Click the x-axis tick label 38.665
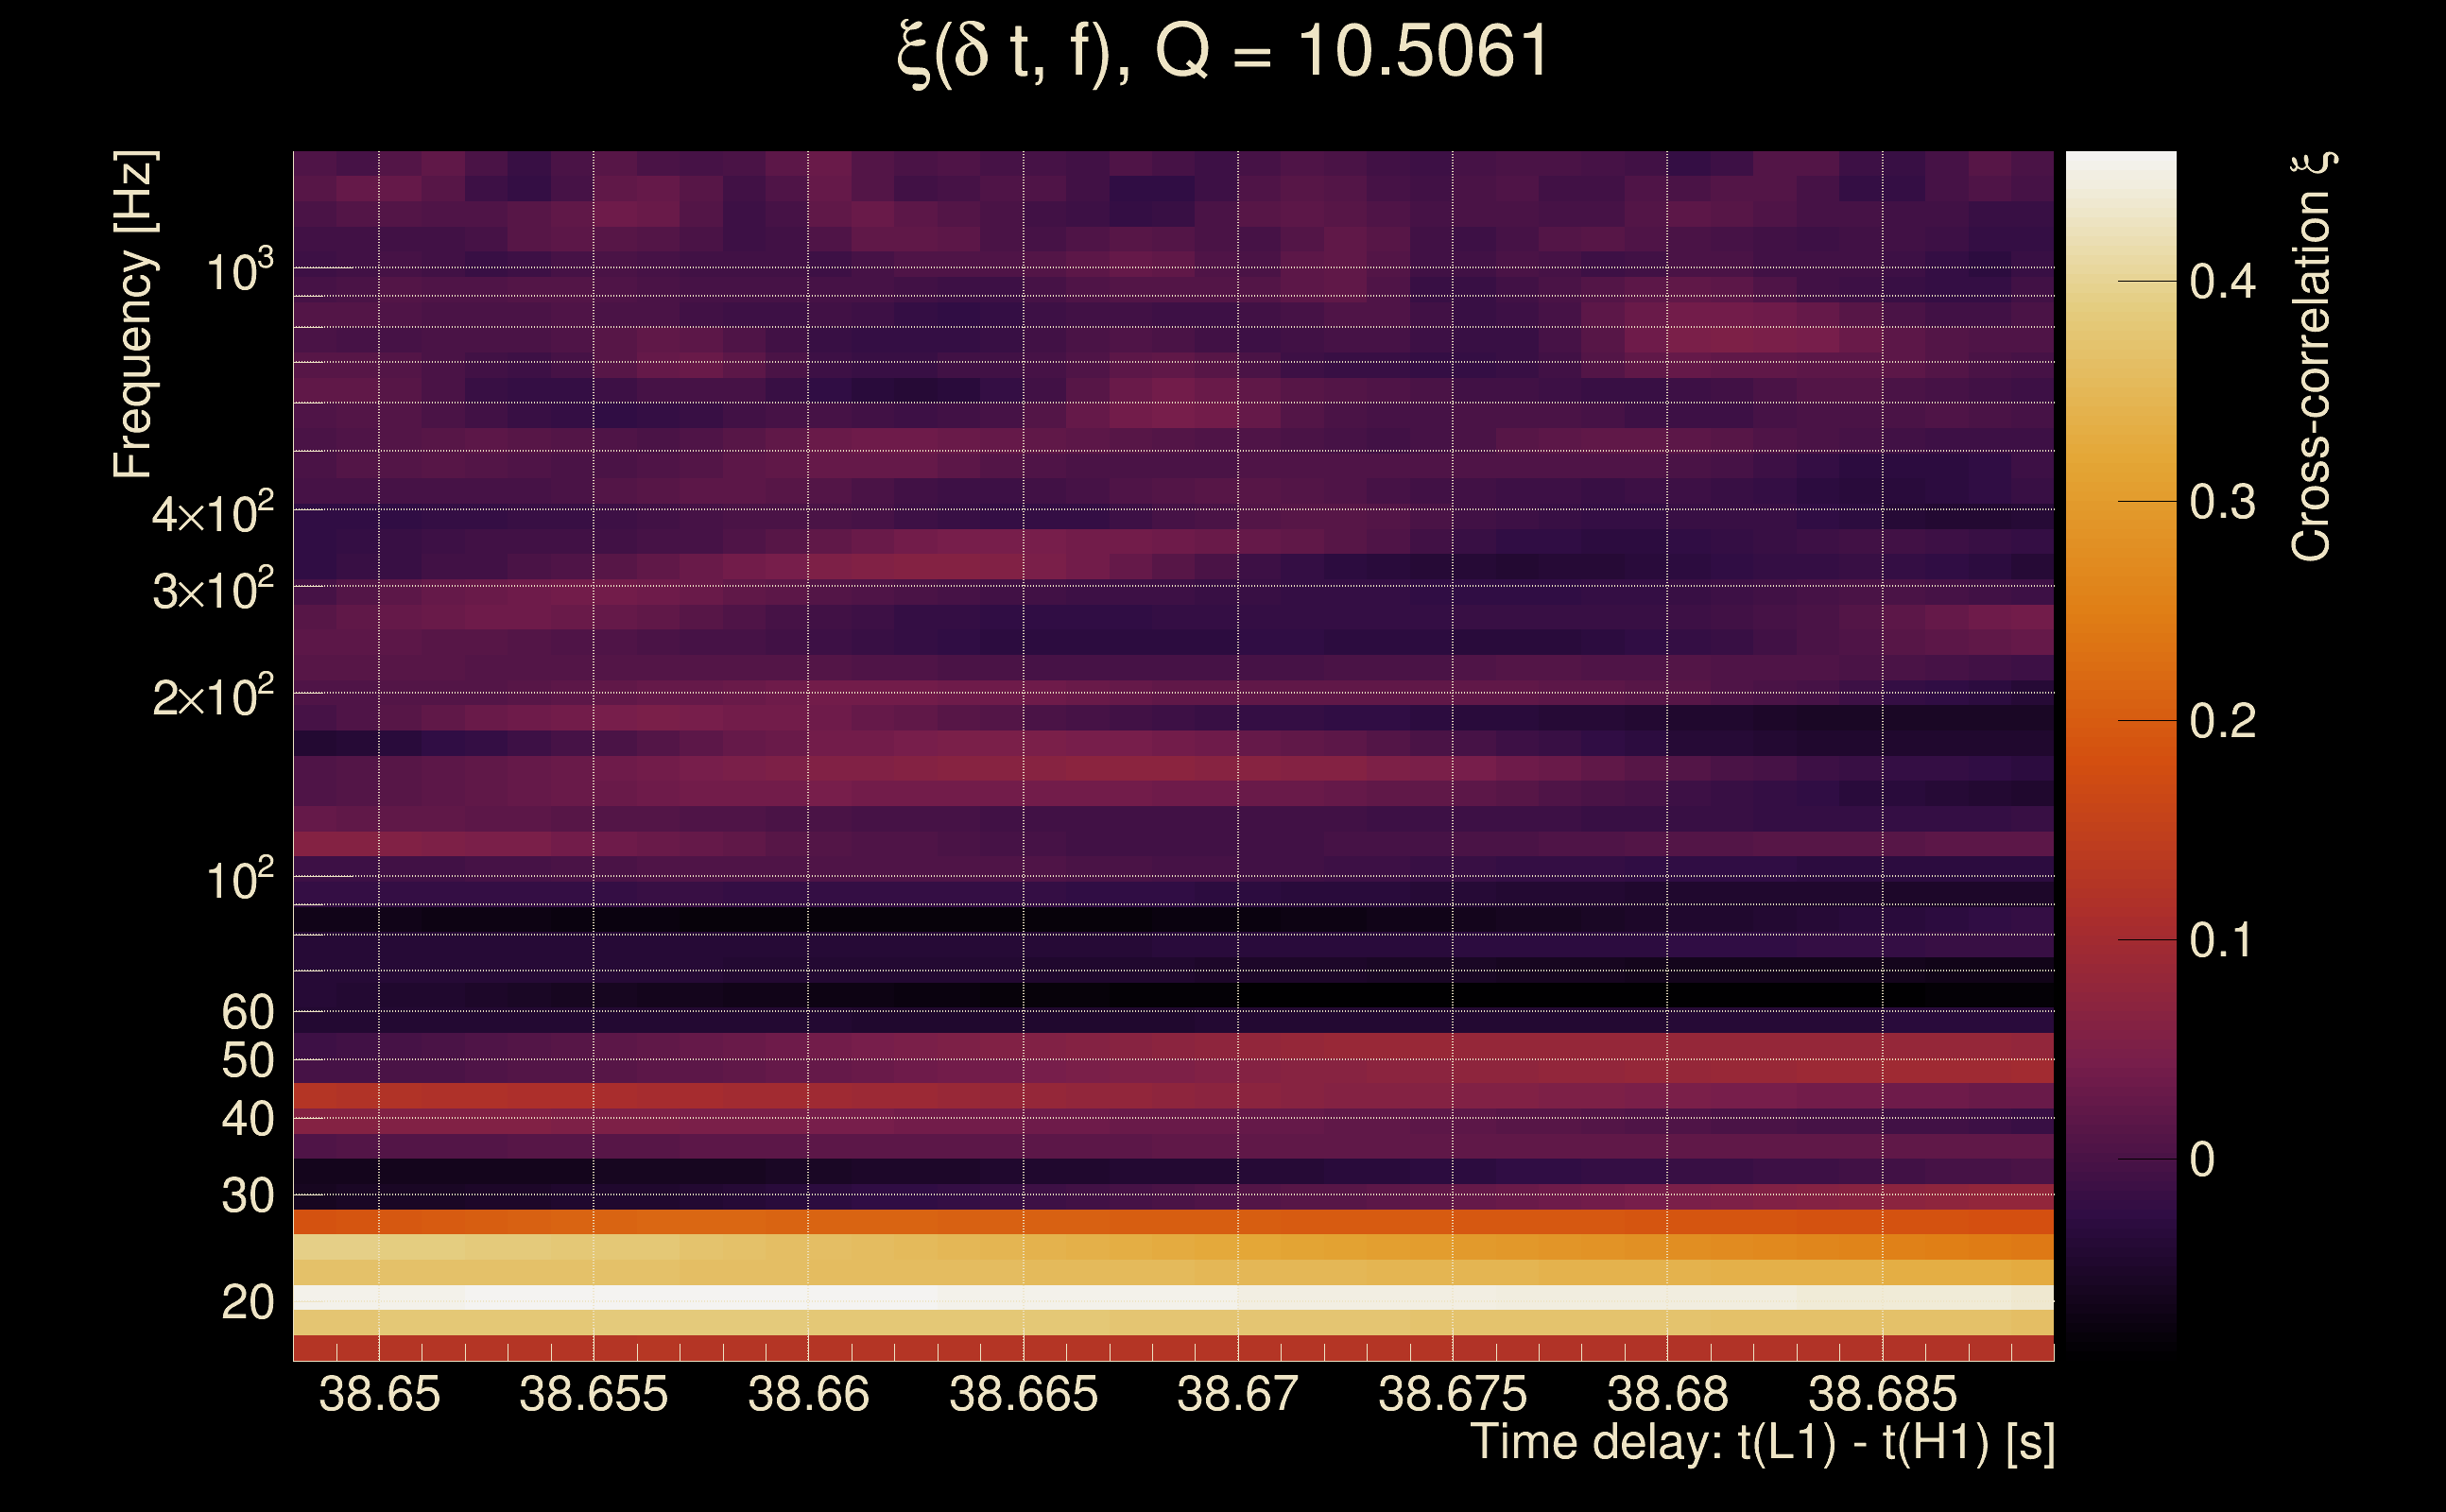This screenshot has height=1512, width=2446. point(1023,1394)
